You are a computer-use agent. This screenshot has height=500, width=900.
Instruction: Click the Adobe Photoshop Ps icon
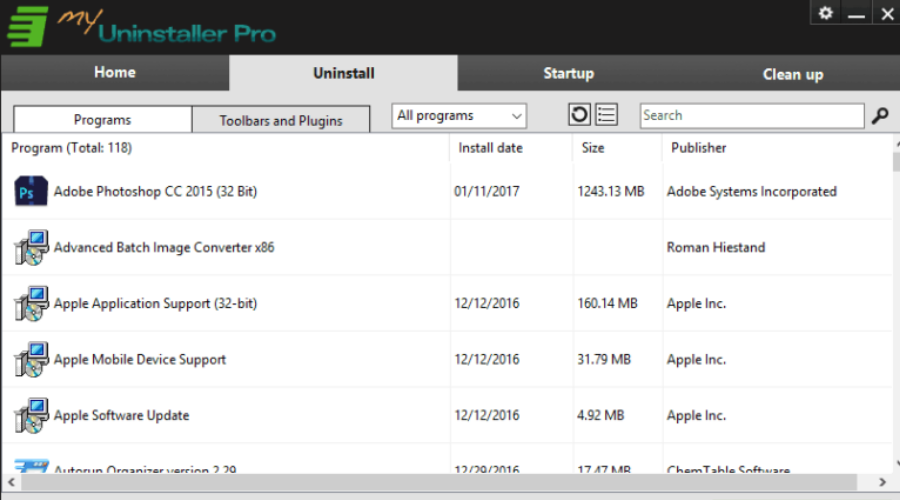pos(31,191)
